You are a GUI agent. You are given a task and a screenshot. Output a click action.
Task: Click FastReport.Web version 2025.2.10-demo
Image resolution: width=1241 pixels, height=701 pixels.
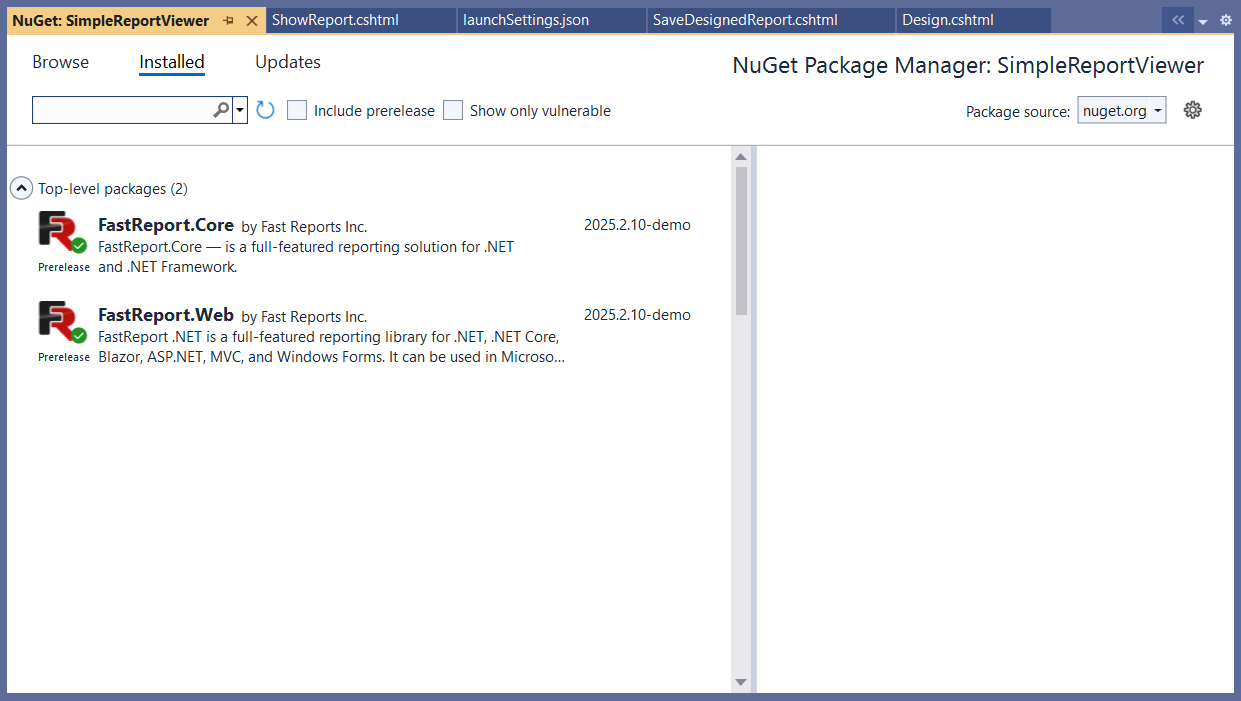tap(637, 315)
